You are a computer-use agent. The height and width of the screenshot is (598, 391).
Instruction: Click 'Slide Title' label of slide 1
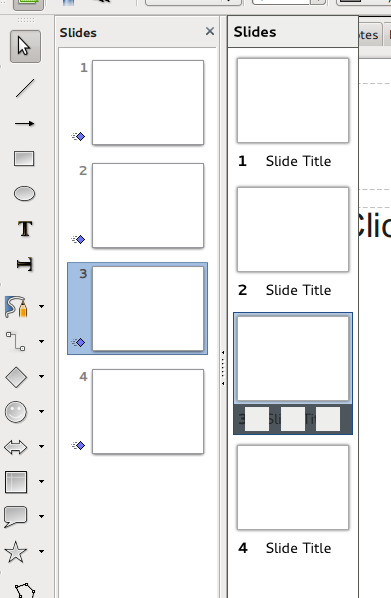(x=298, y=161)
